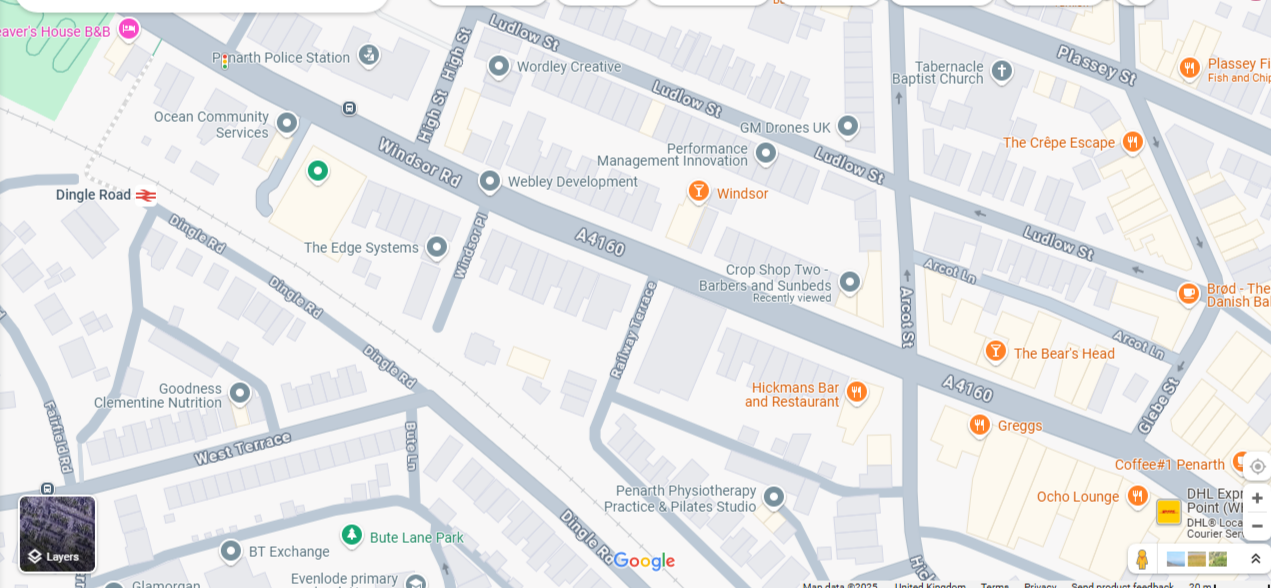
Task: Expand the imagery panel with the chevron
Action: (1256, 559)
